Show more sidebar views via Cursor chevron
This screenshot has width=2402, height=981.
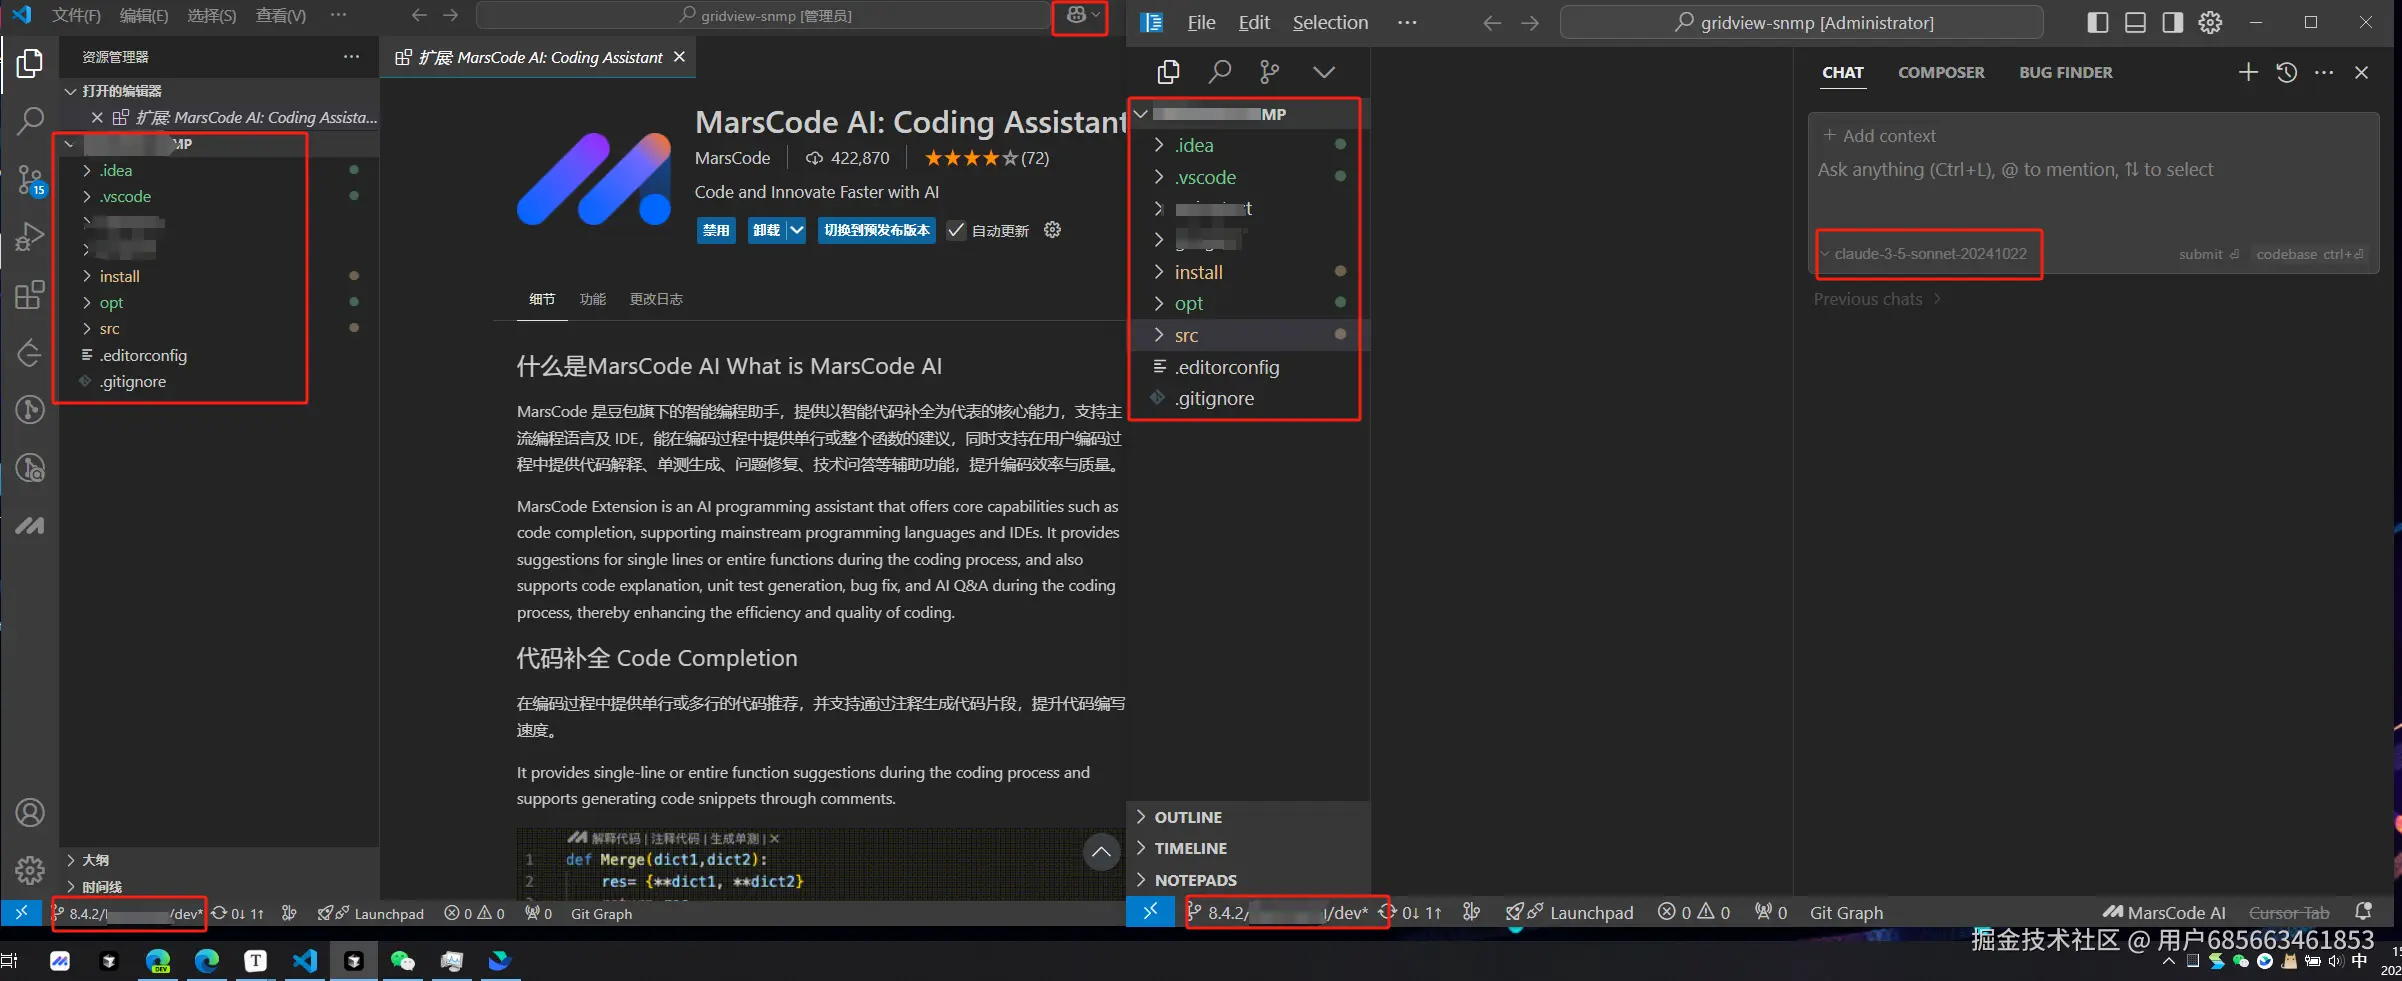coord(1324,72)
